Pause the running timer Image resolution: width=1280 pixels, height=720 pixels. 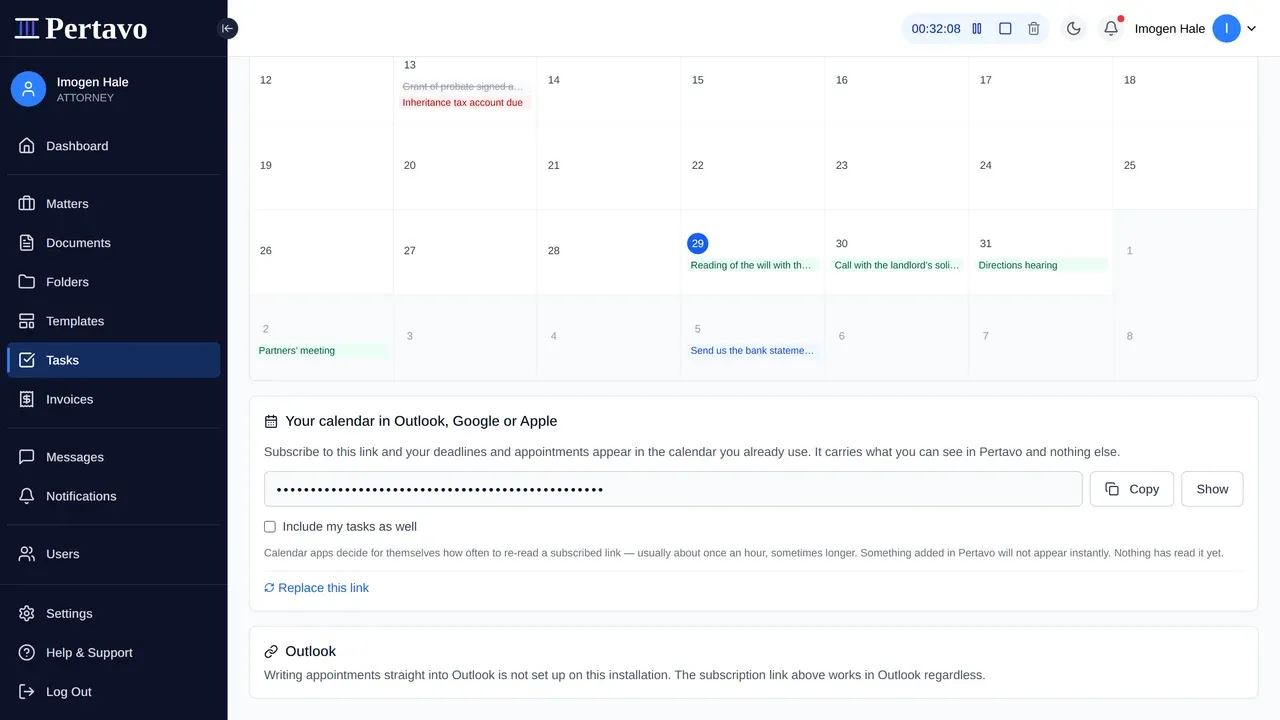pyautogui.click(x=977, y=29)
